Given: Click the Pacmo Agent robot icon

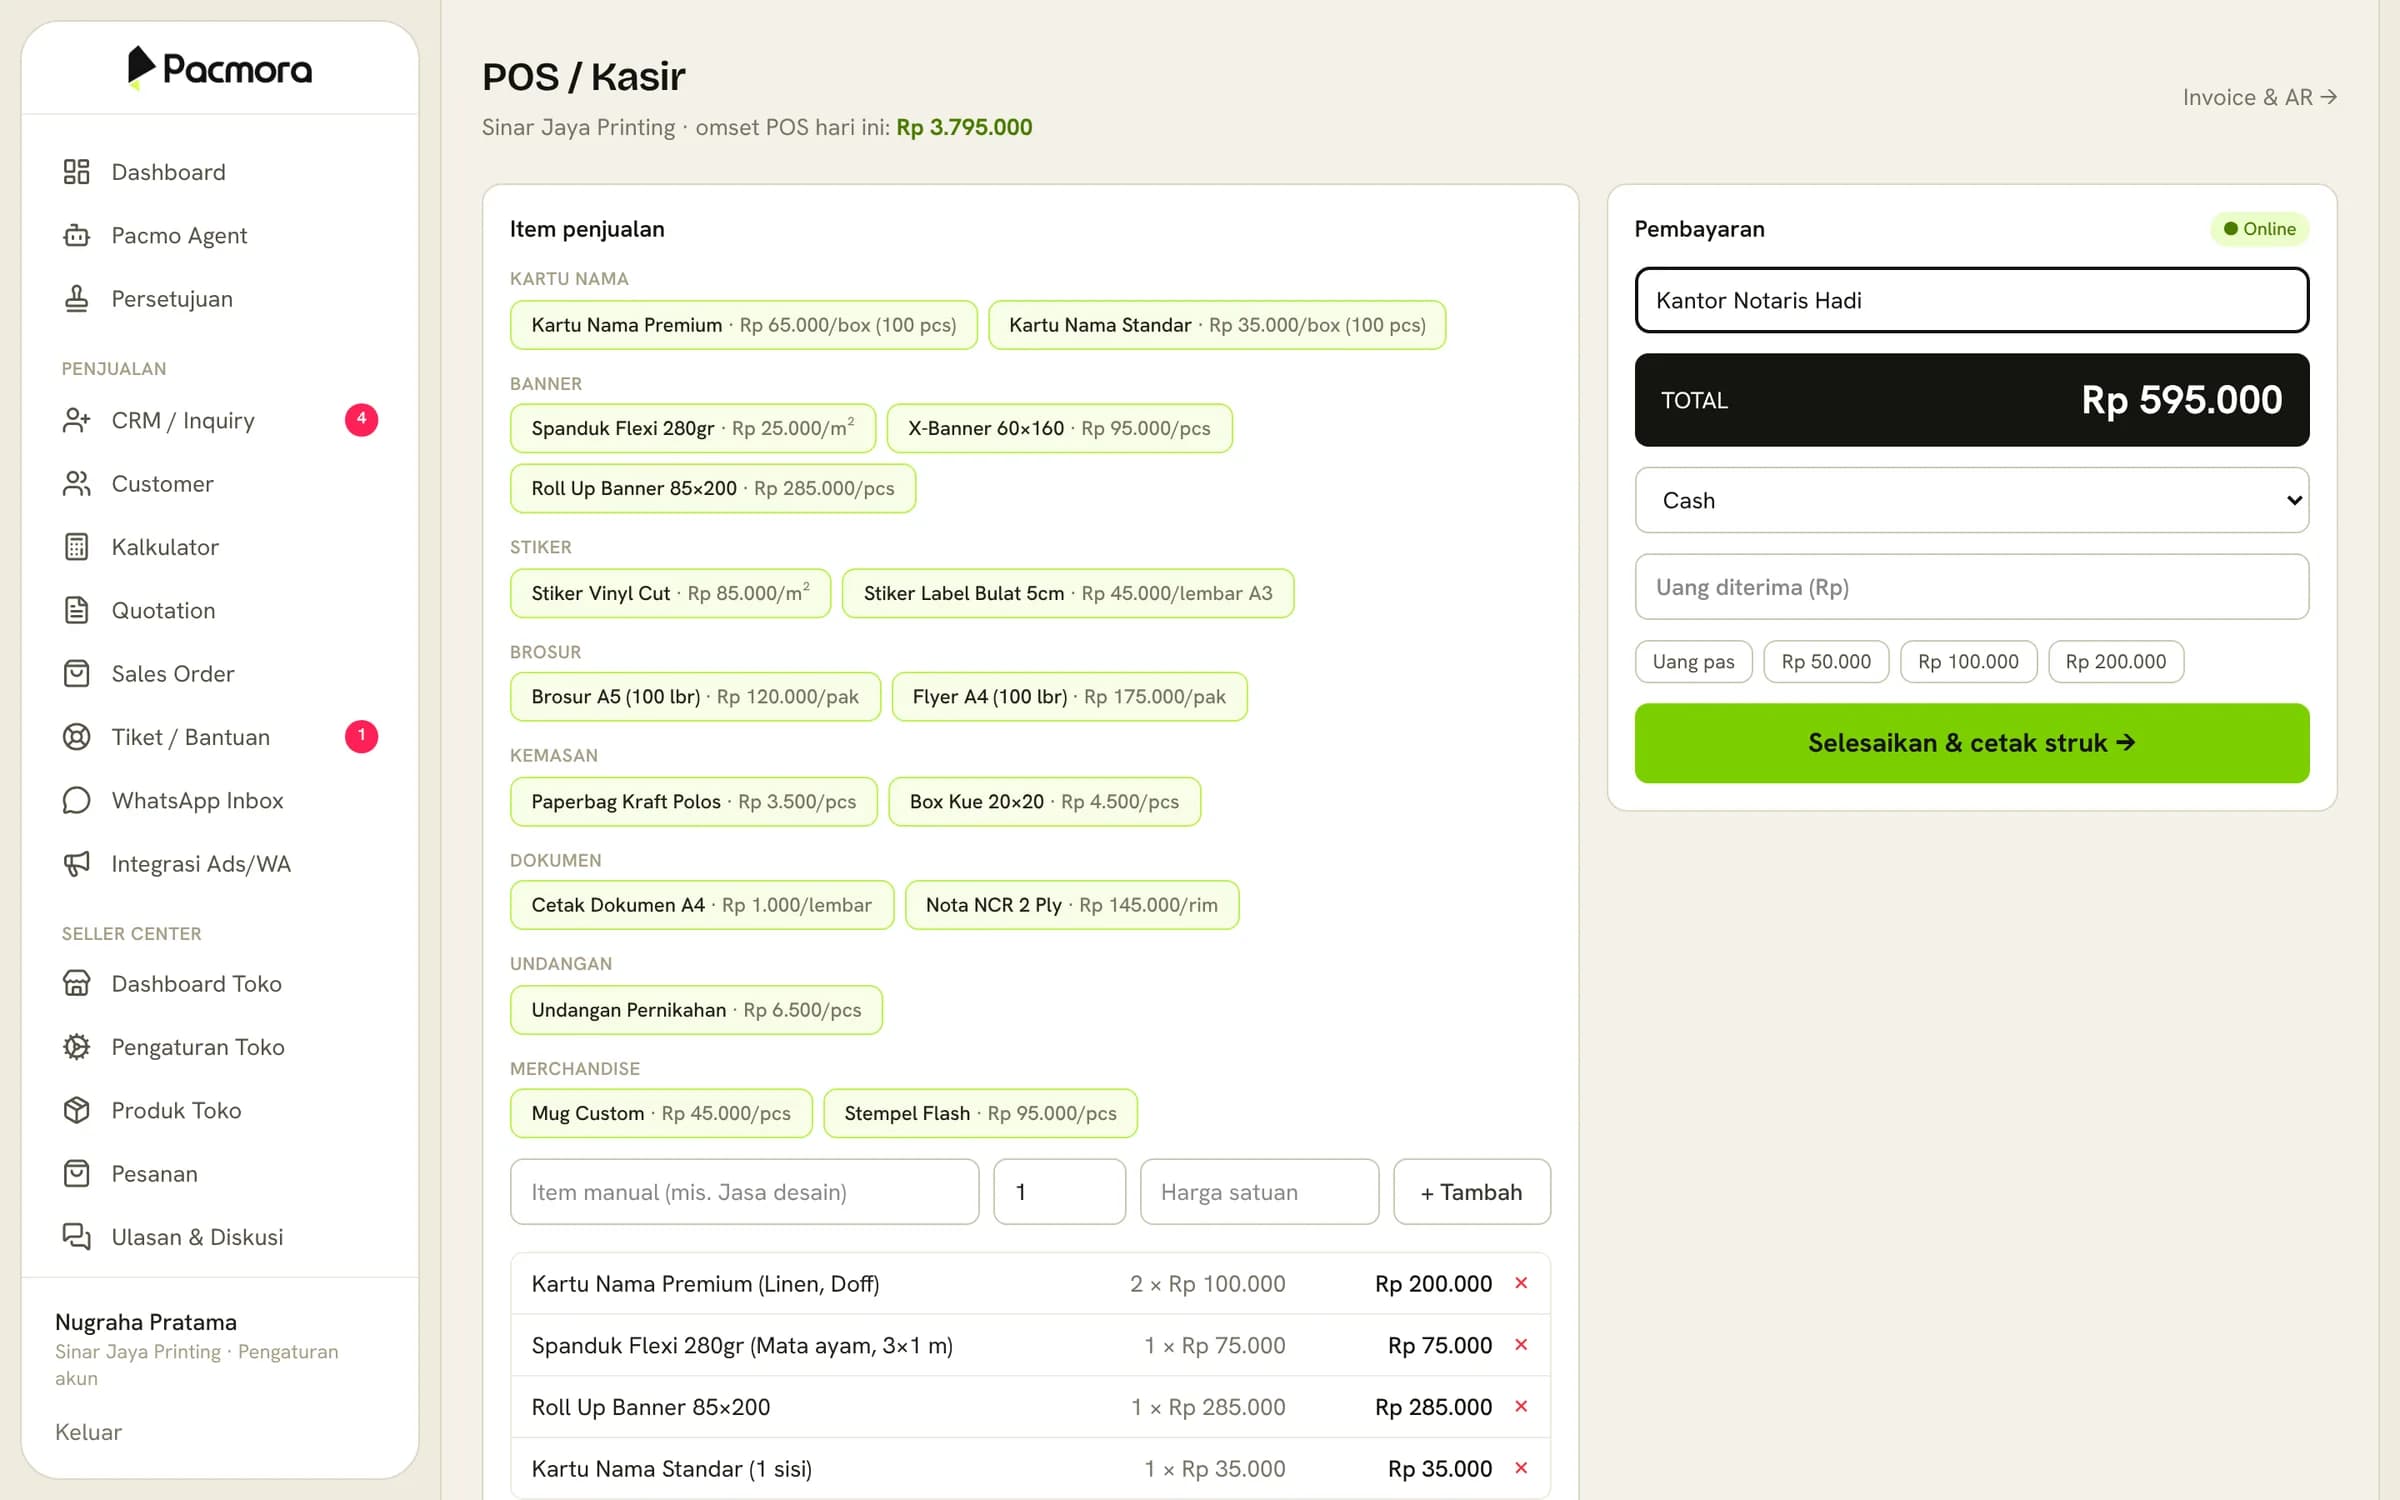Looking at the screenshot, I should [76, 235].
